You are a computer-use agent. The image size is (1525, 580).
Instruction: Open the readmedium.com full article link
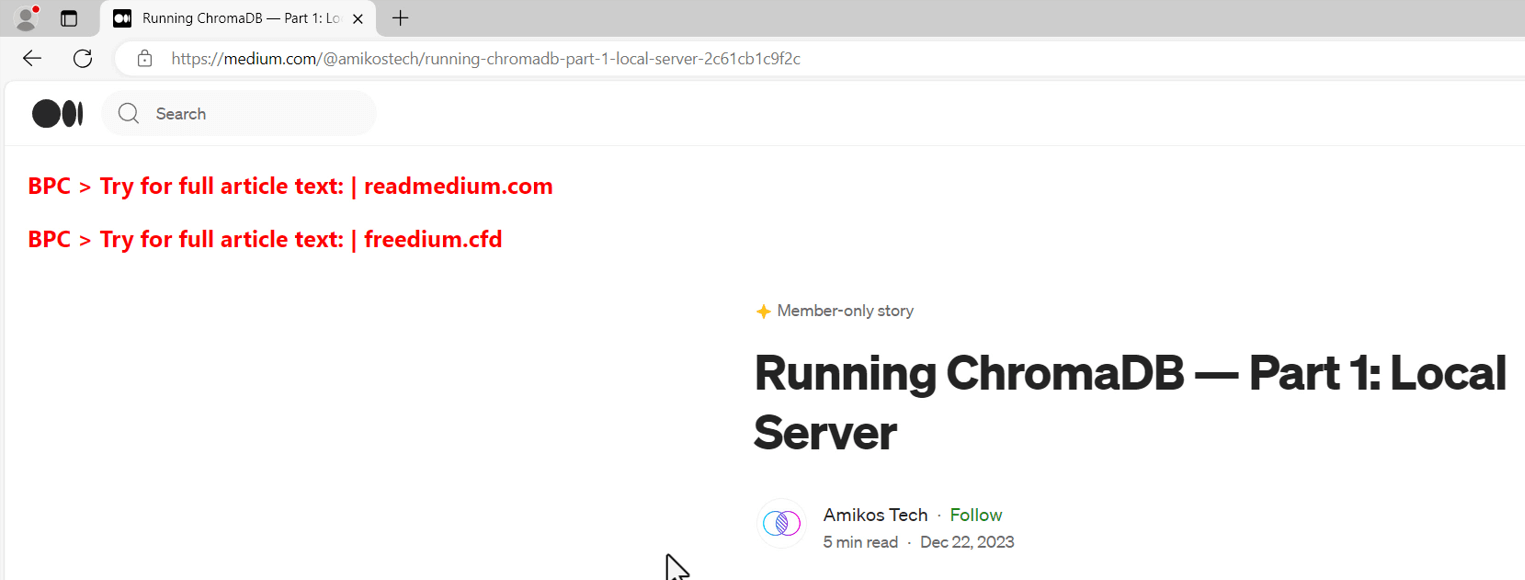[458, 186]
